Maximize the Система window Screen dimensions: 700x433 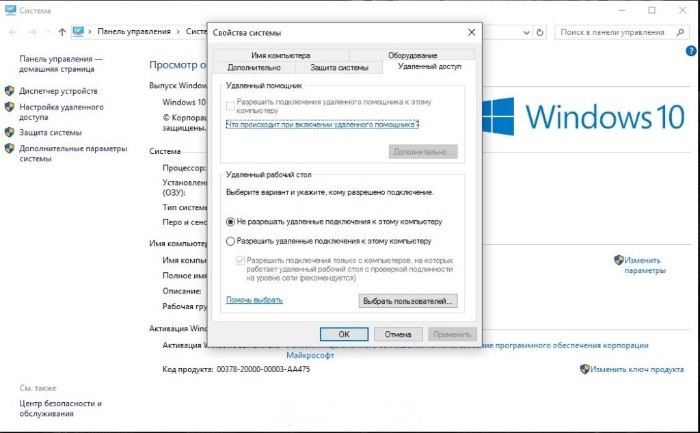point(652,10)
